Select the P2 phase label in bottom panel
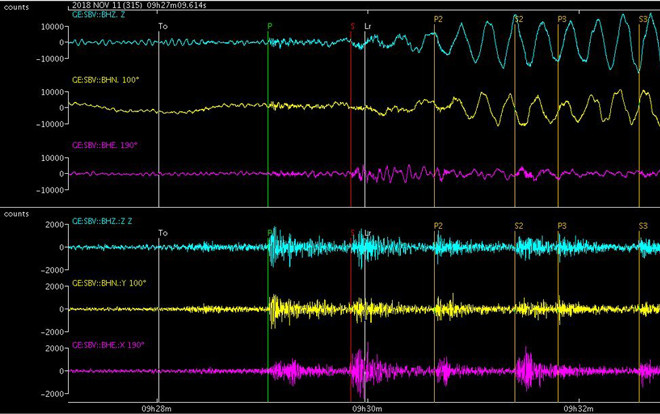Image resolution: width=660 pixels, height=414 pixels. click(438, 227)
